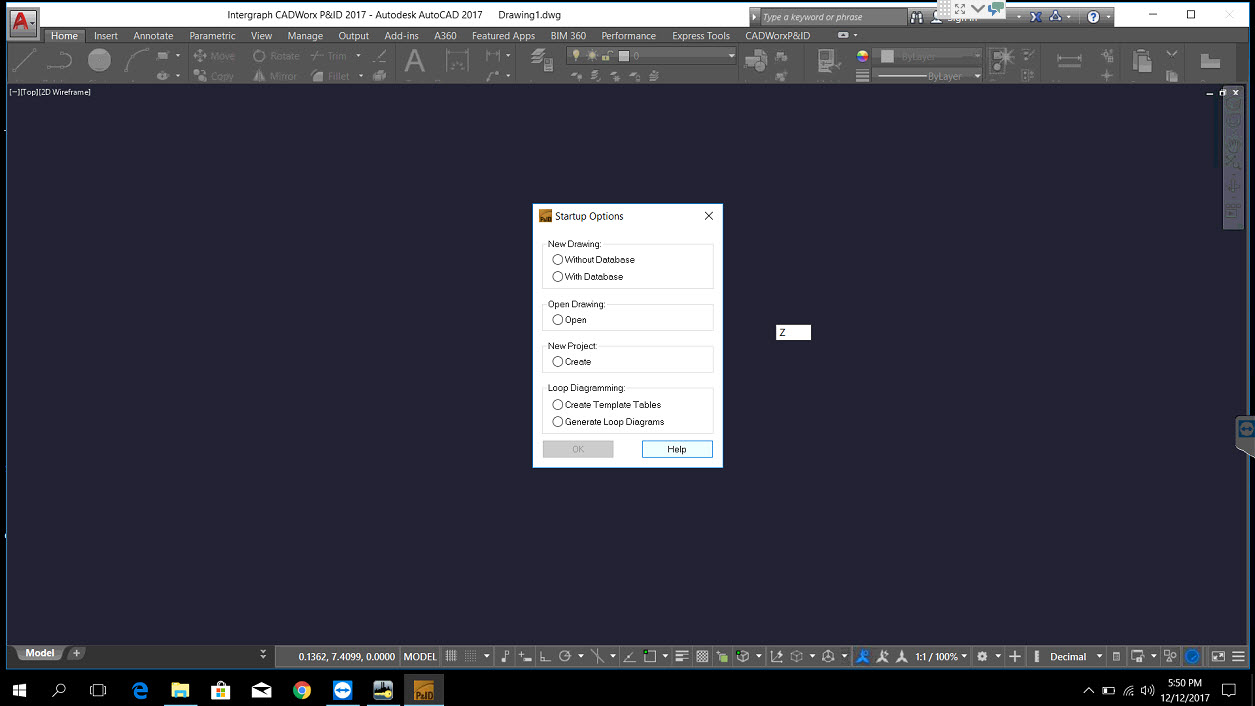This screenshot has width=1255, height=706.
Task: Toggle lineweight display in status bar
Action: [682, 657]
